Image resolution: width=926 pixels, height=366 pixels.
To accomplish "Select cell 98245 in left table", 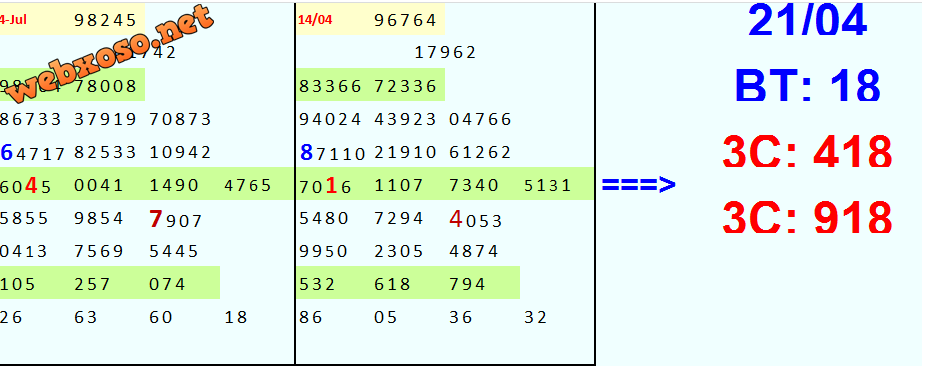I will pos(106,21).
